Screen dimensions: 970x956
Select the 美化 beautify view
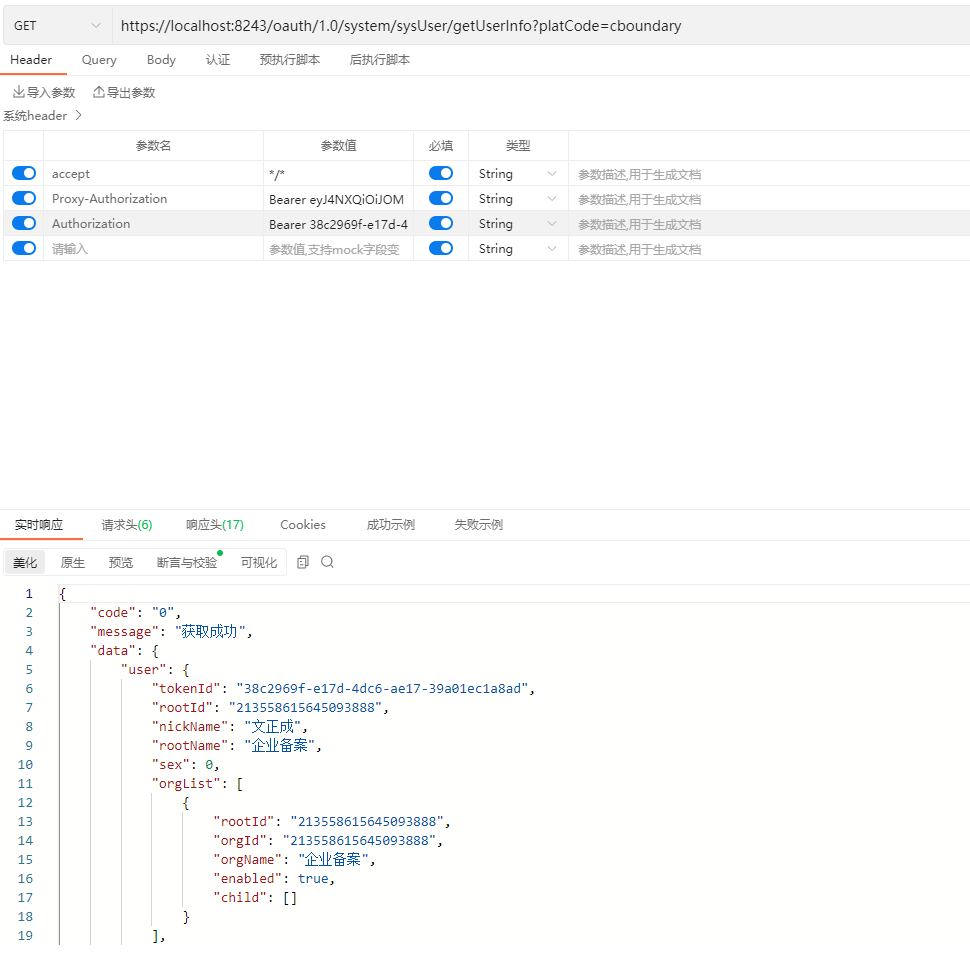click(x=25, y=562)
